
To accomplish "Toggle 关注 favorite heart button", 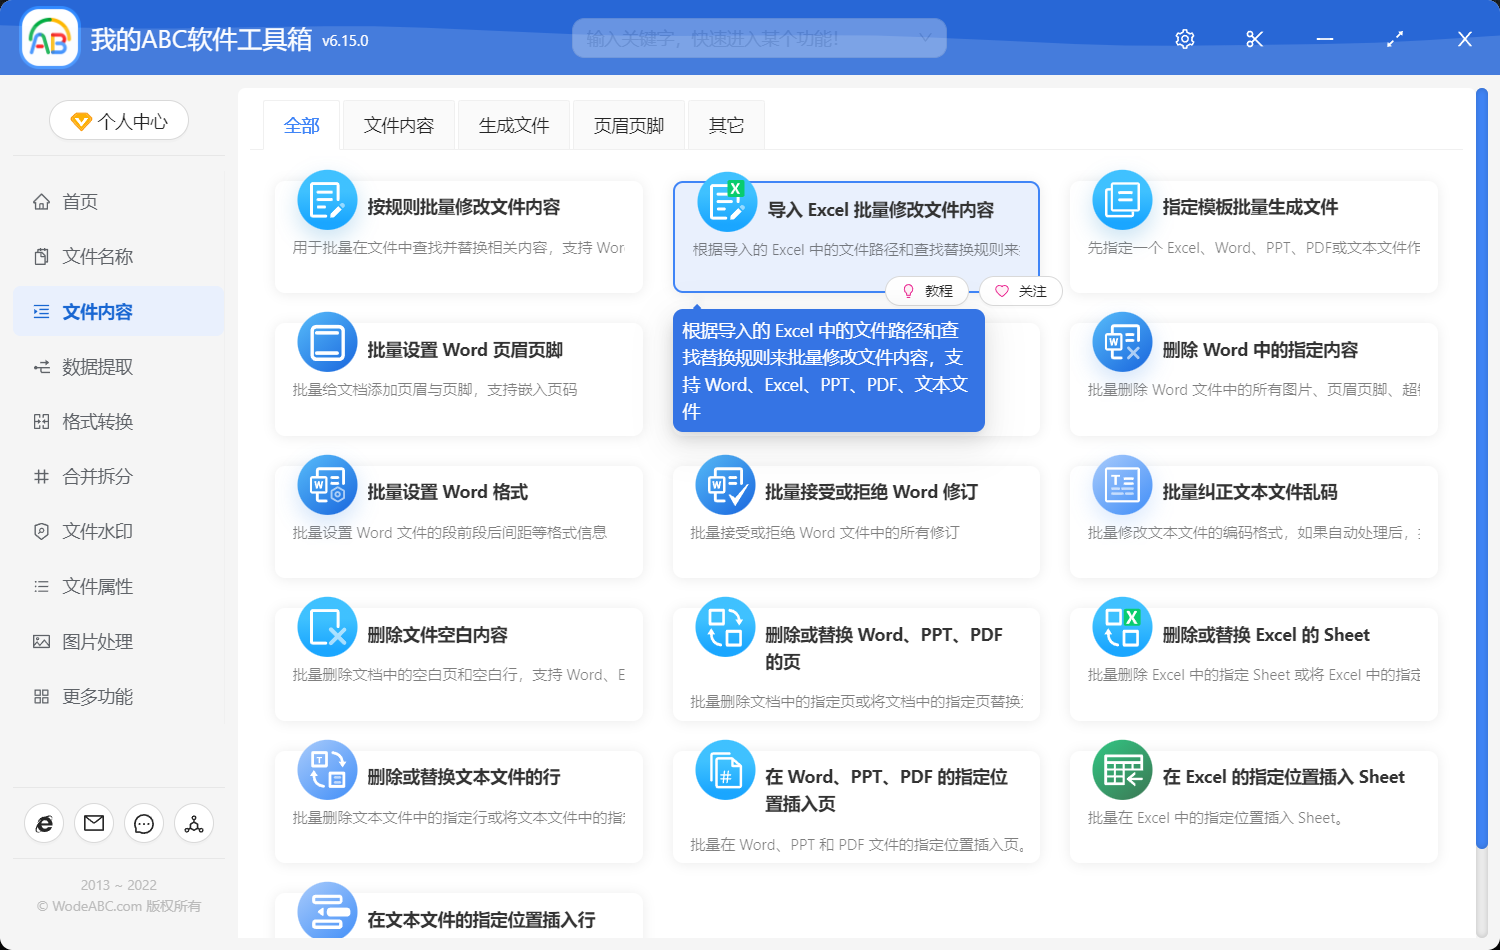I will coord(1020,291).
